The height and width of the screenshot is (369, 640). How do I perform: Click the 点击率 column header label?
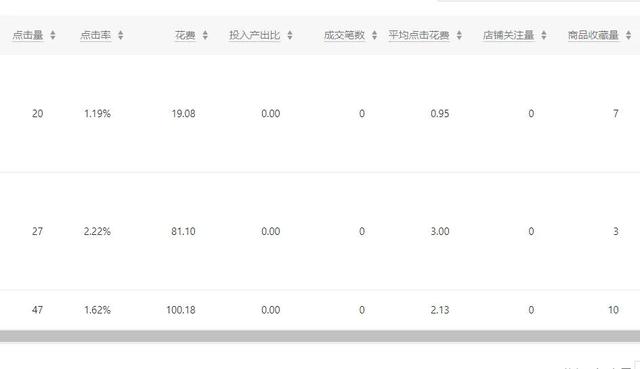(96, 35)
